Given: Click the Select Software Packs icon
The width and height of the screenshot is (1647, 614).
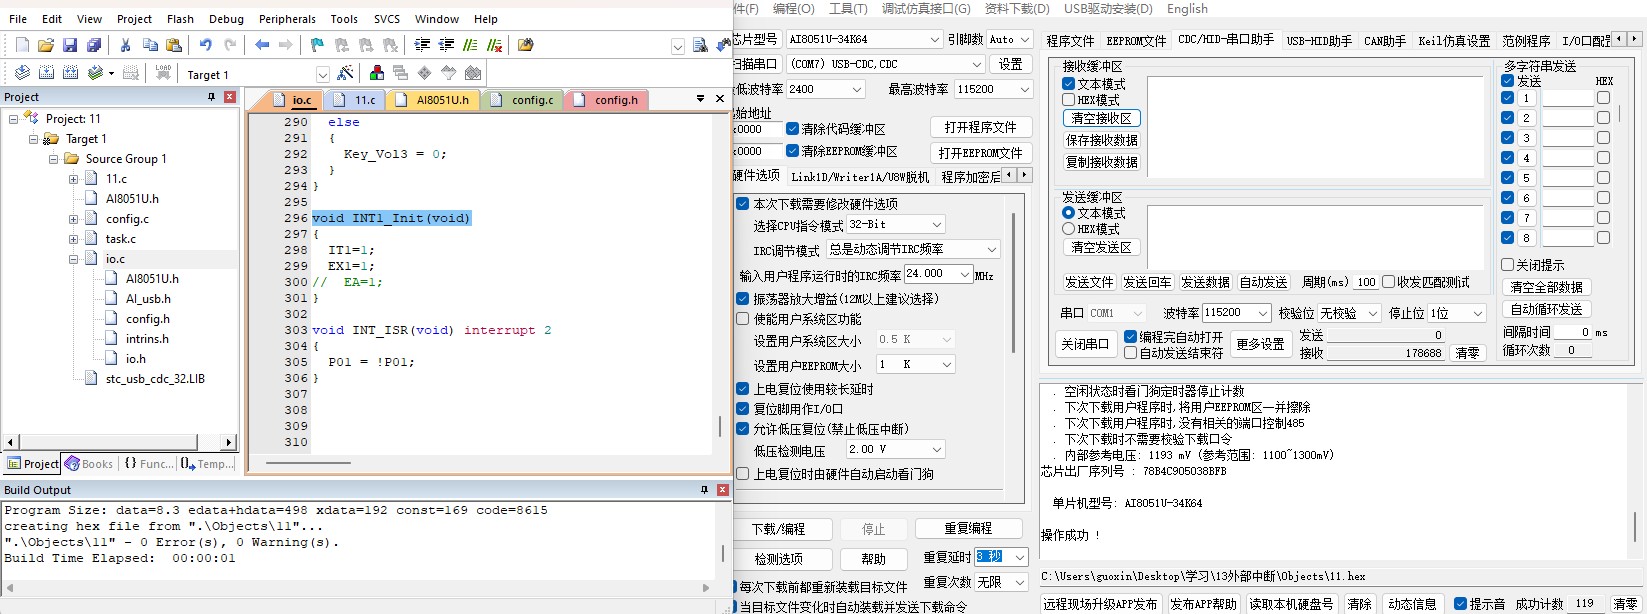Looking at the screenshot, I should click(449, 73).
